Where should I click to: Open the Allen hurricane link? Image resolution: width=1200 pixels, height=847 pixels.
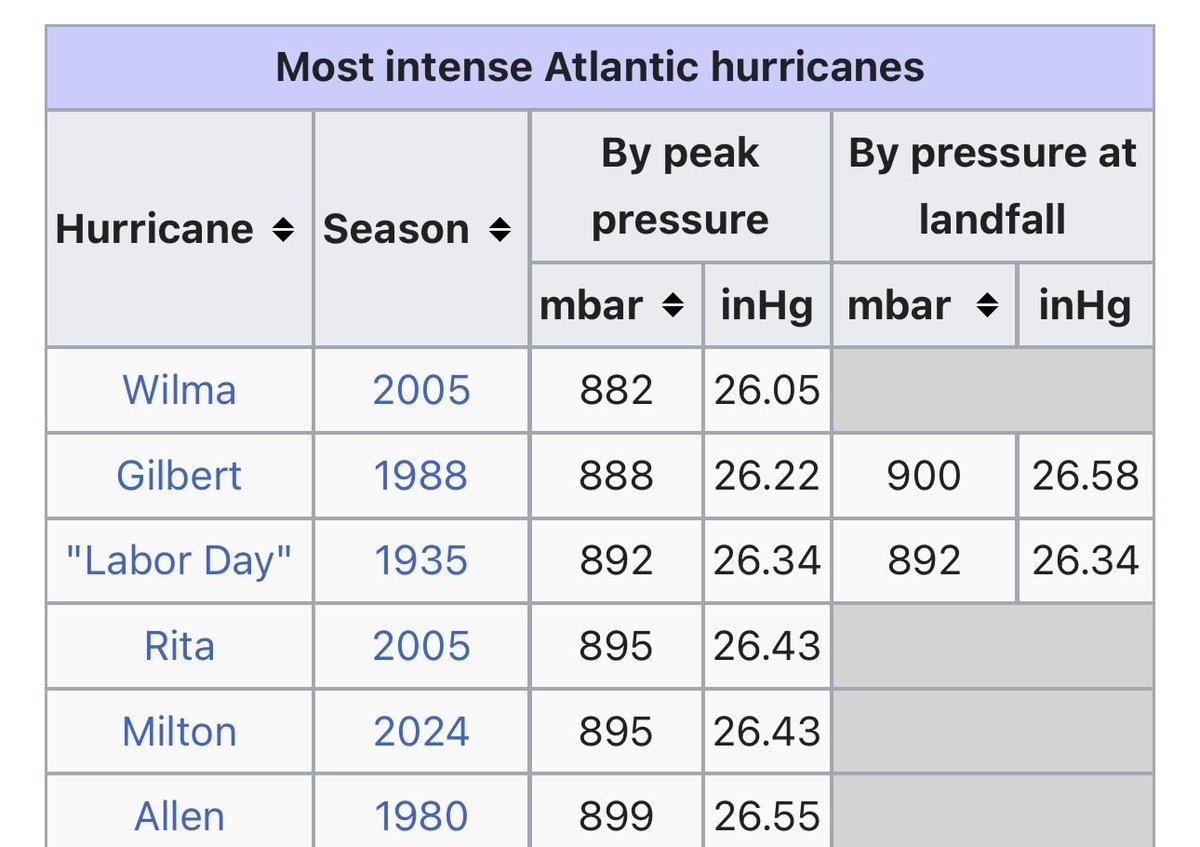coord(179,817)
